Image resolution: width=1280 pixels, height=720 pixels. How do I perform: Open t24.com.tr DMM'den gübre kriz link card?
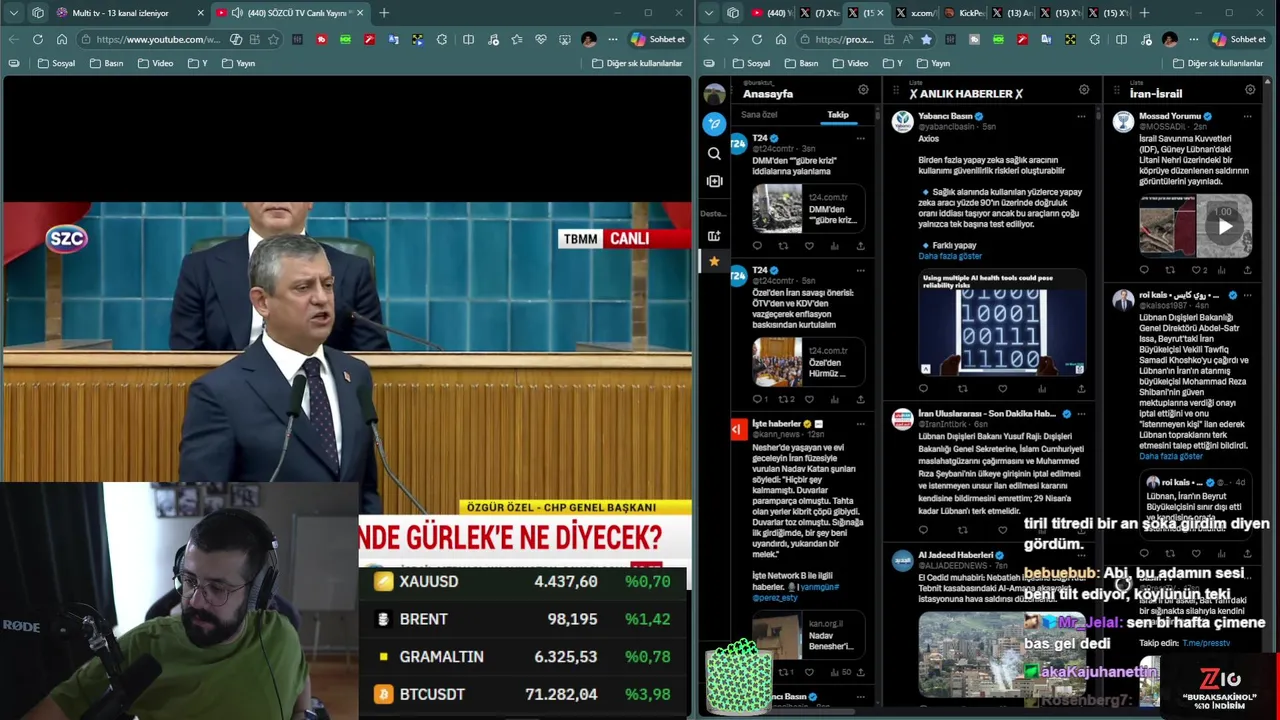[809, 208]
